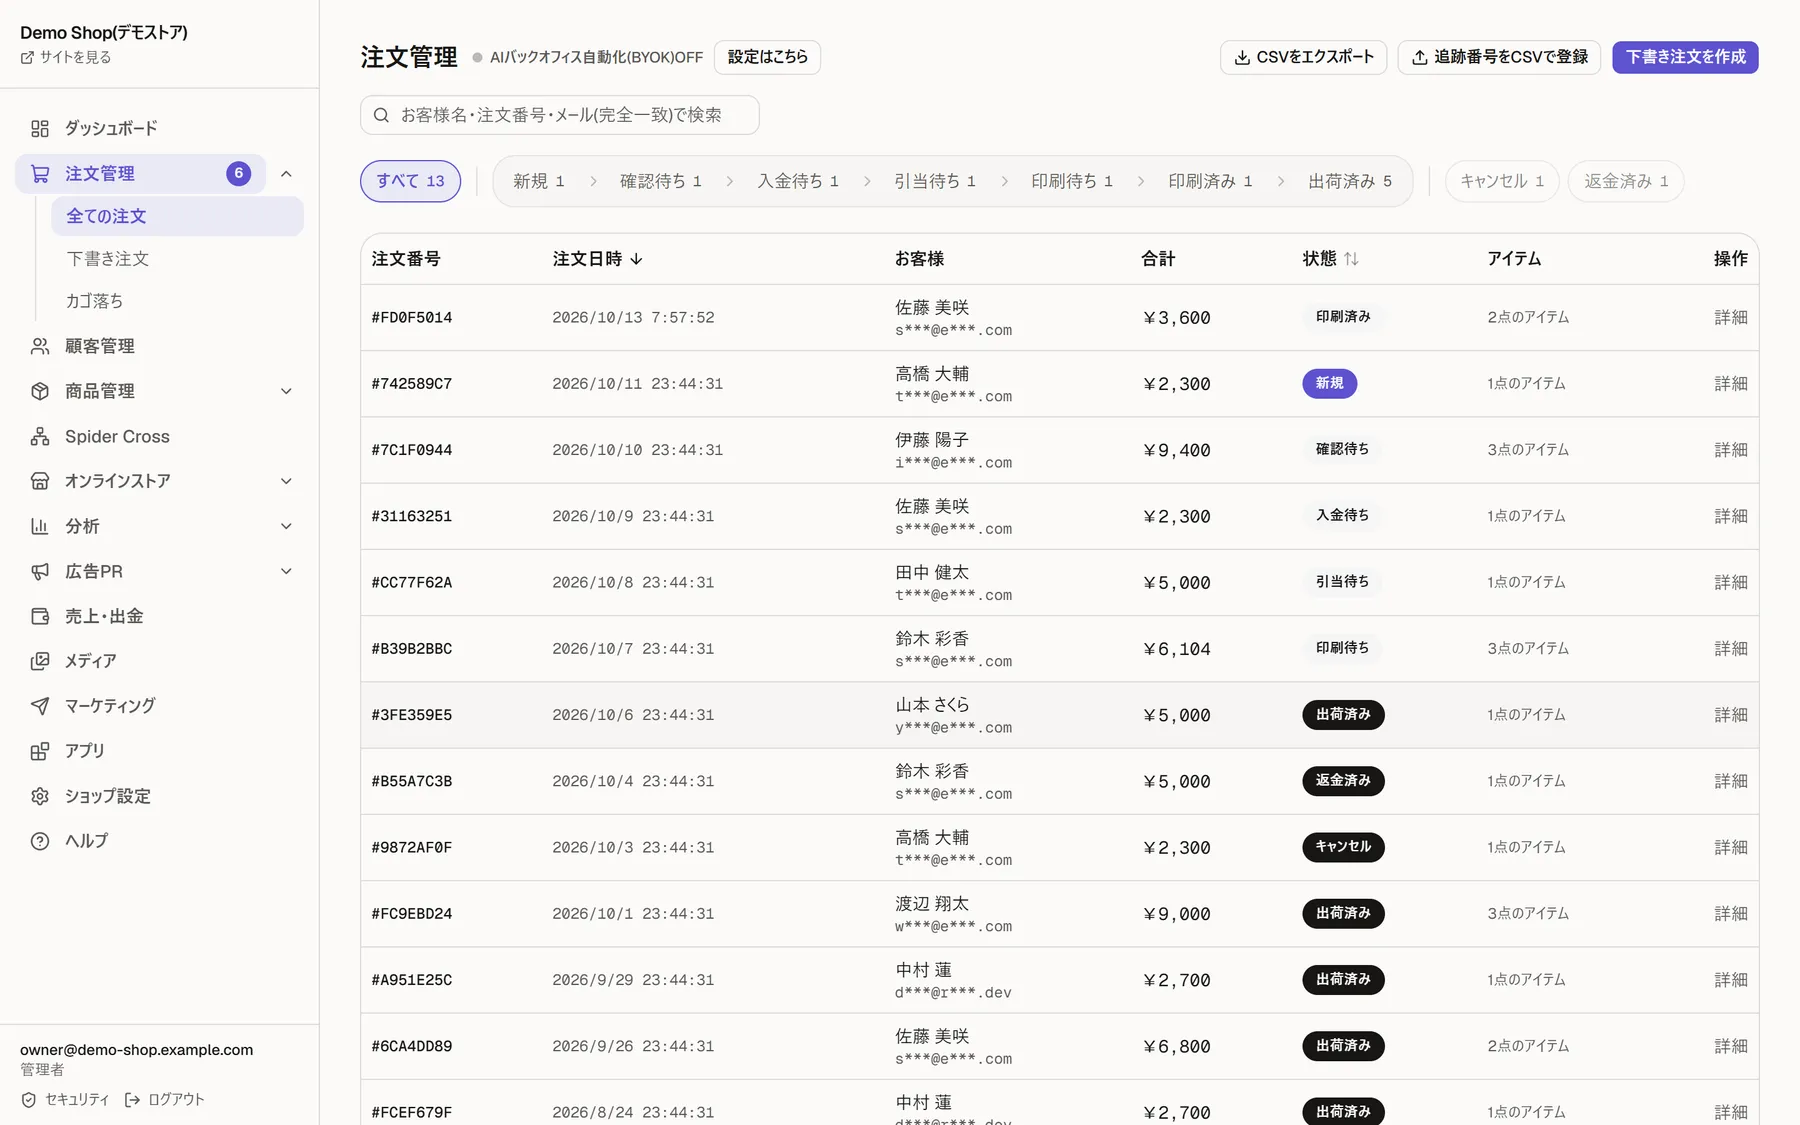This screenshot has width=1800, height=1125.
Task: Click the download icon on CSVをエクスポート
Action: pyautogui.click(x=1242, y=57)
